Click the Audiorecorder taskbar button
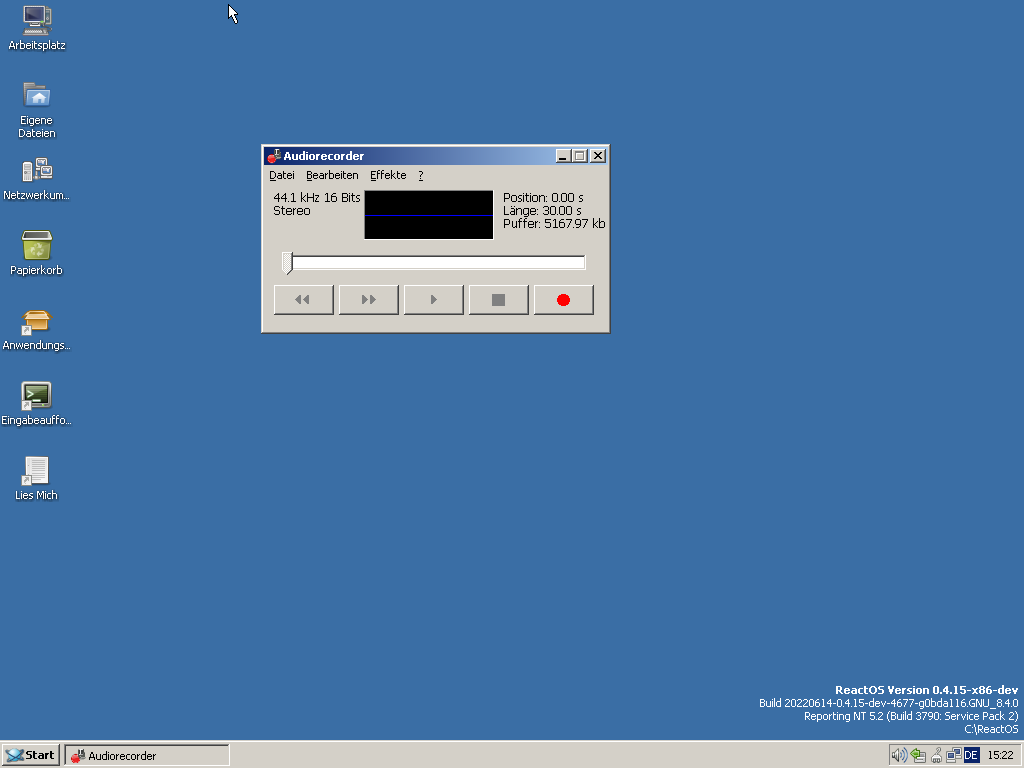Screen dimensions: 1024x768 coord(147,756)
